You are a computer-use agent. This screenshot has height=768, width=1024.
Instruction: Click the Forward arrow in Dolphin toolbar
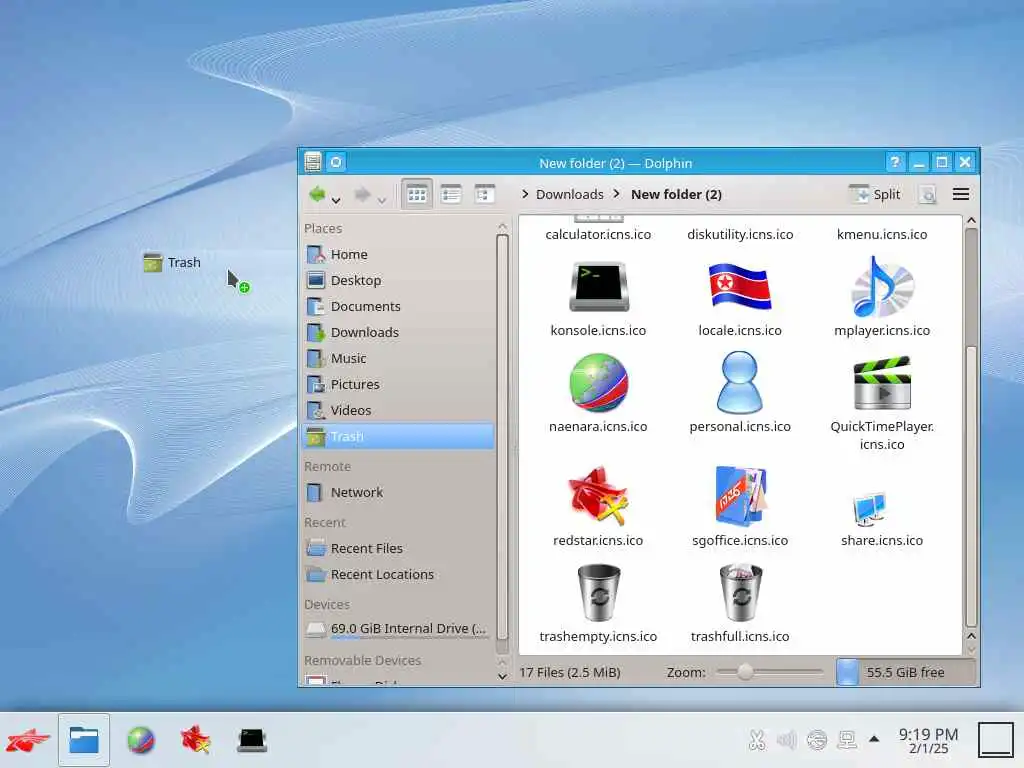pos(362,194)
